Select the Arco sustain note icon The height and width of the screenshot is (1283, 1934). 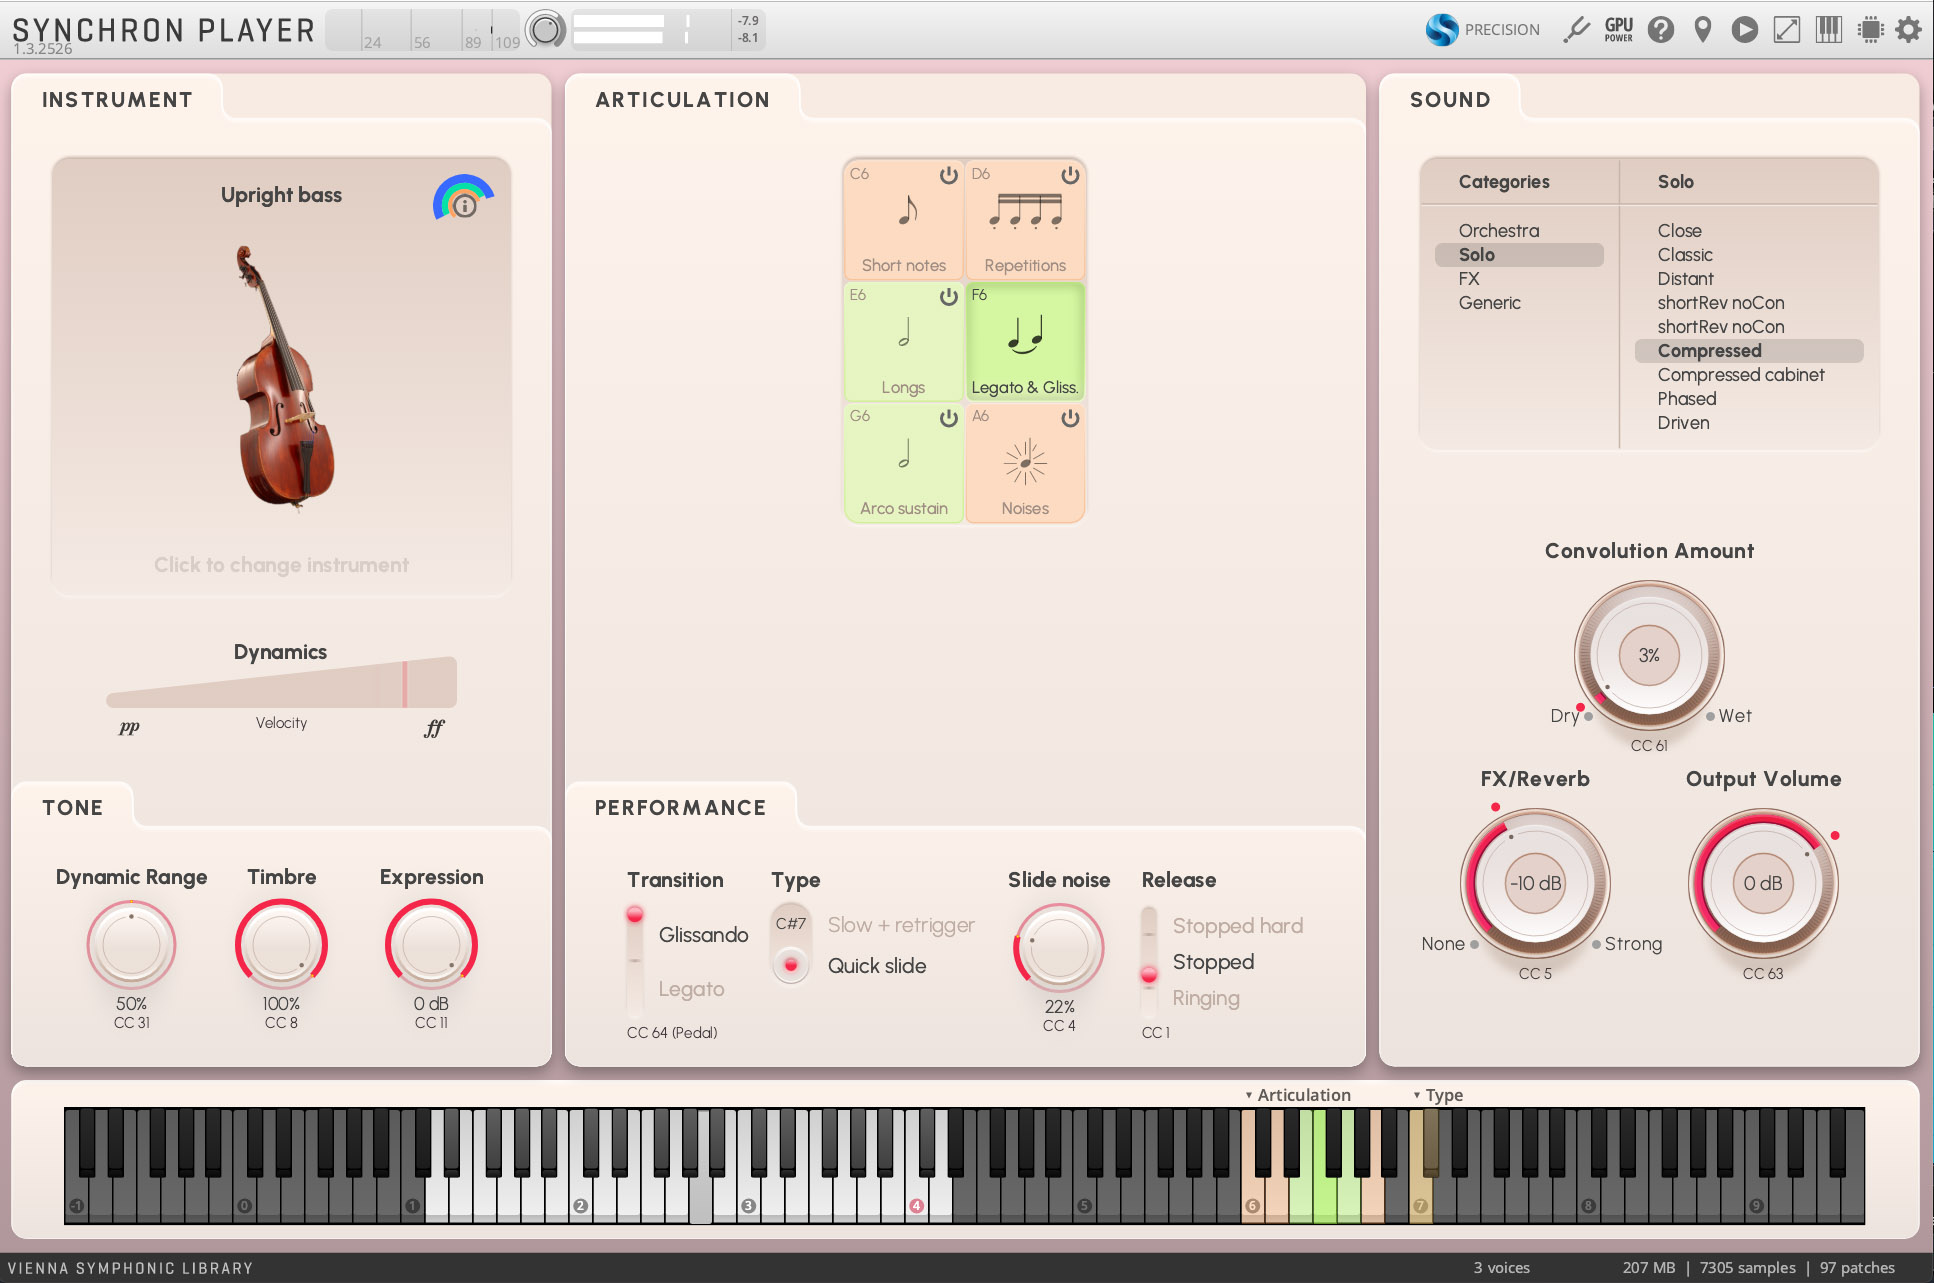pos(904,454)
